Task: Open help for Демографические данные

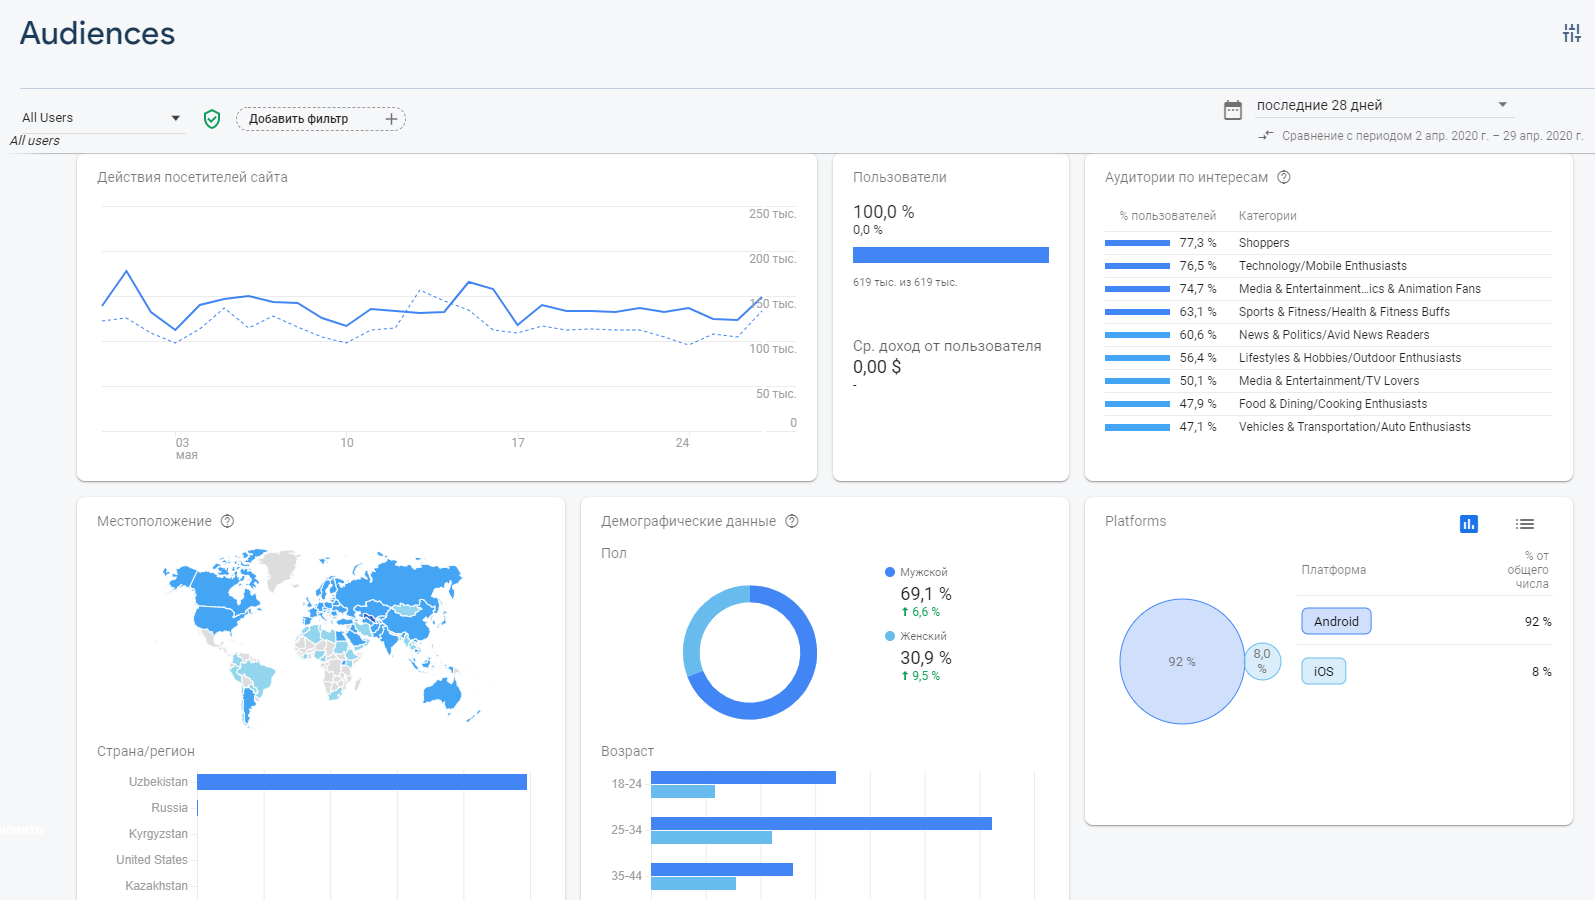Action: click(792, 521)
